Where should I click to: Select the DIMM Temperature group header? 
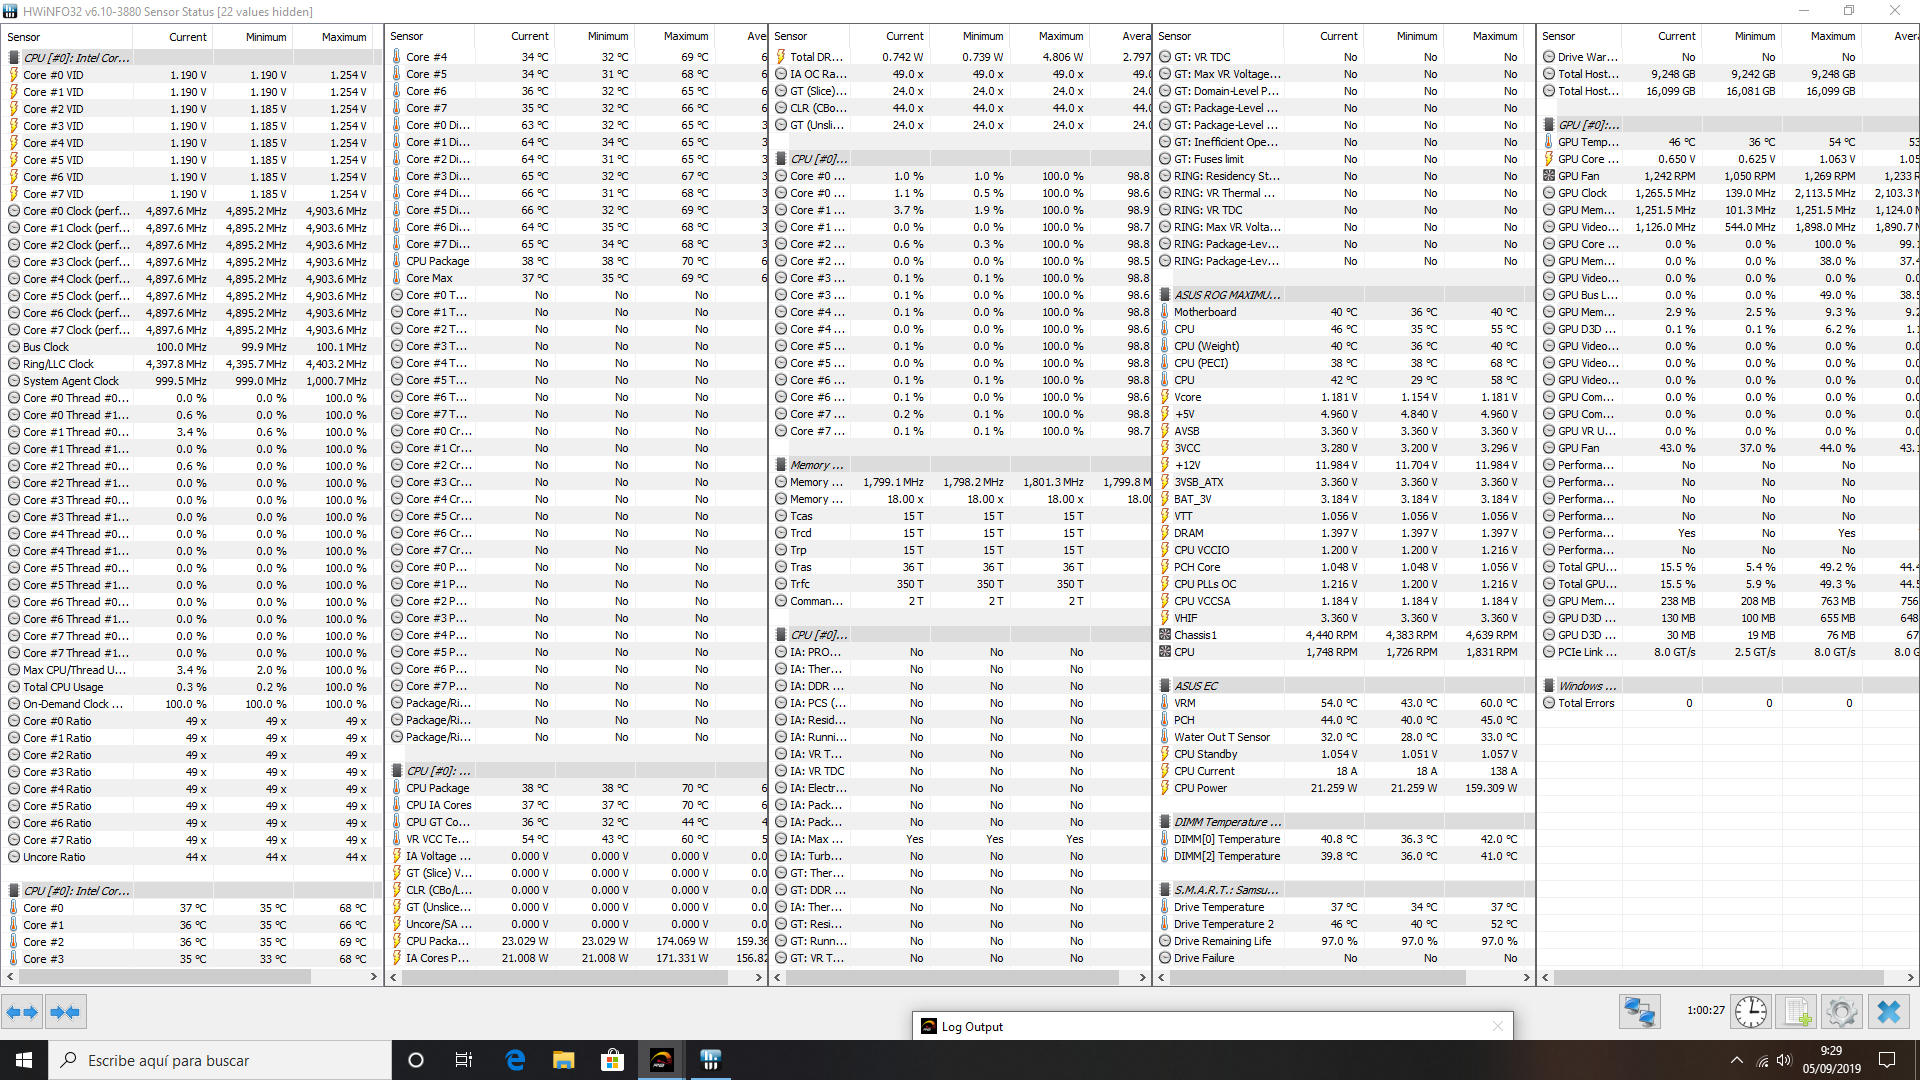tap(1226, 822)
